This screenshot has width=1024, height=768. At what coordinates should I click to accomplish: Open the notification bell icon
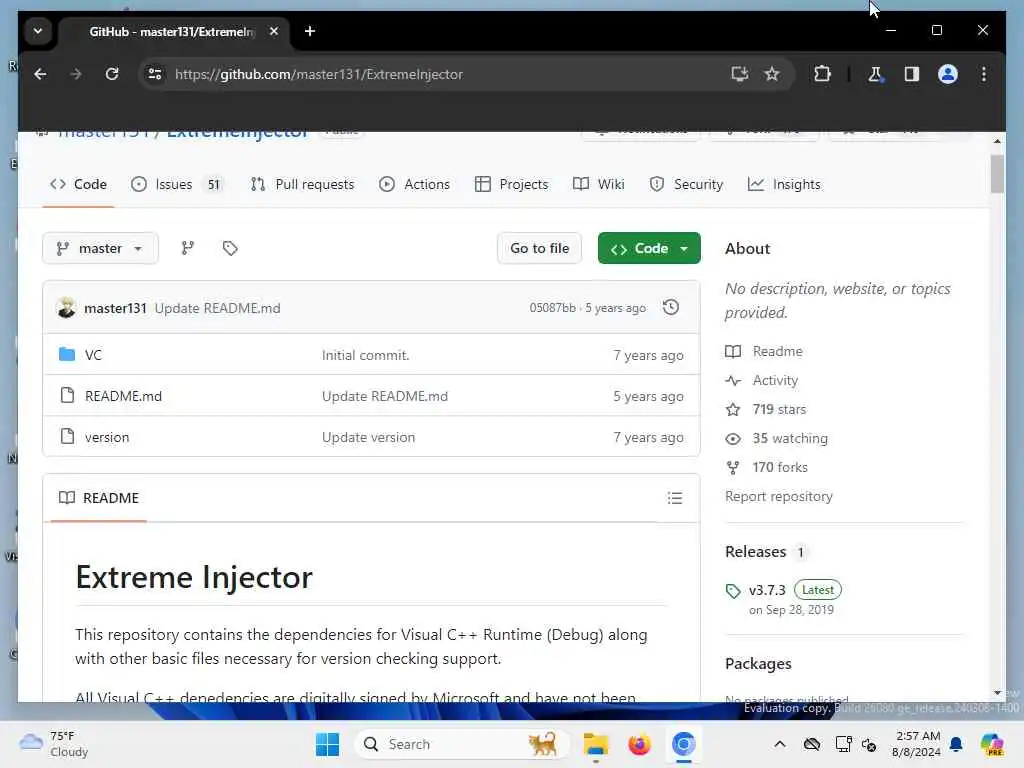(956, 744)
